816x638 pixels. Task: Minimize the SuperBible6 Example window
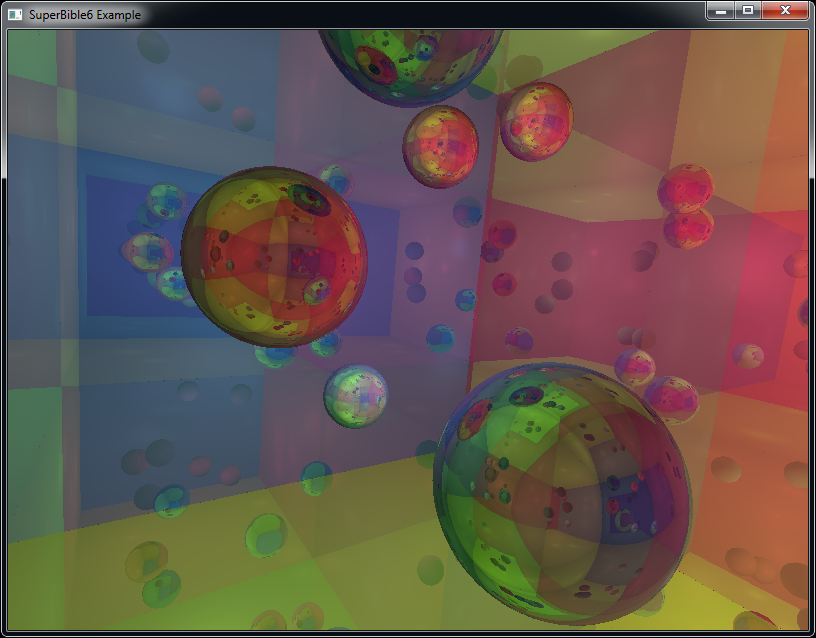tap(721, 11)
